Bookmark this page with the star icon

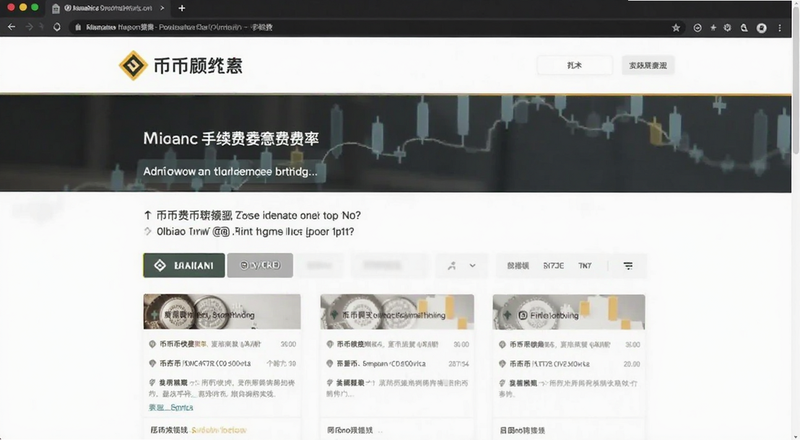676,28
